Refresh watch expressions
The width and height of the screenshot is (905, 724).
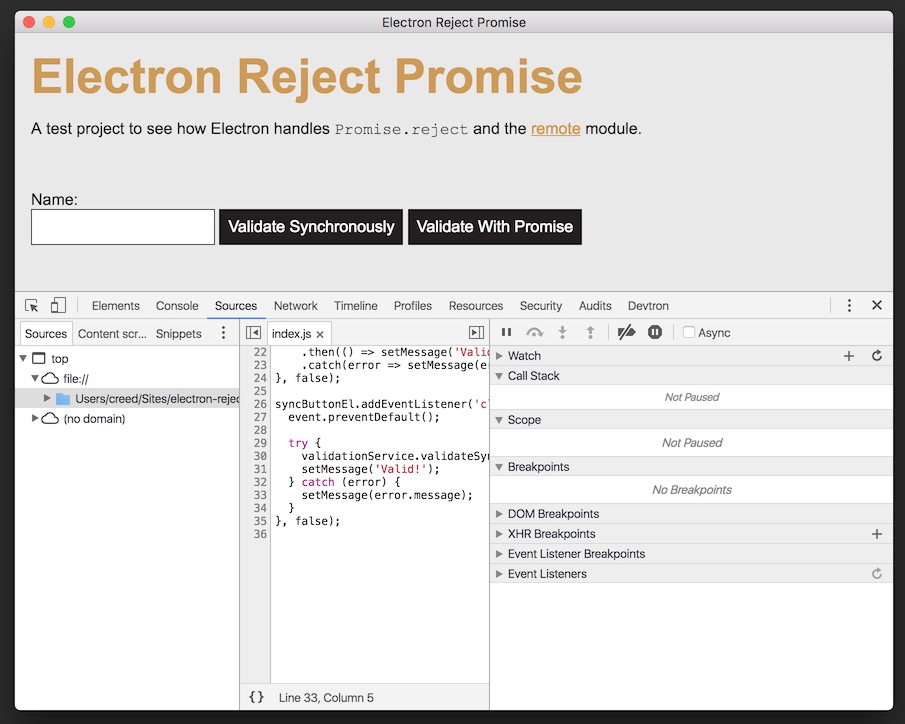coord(877,356)
